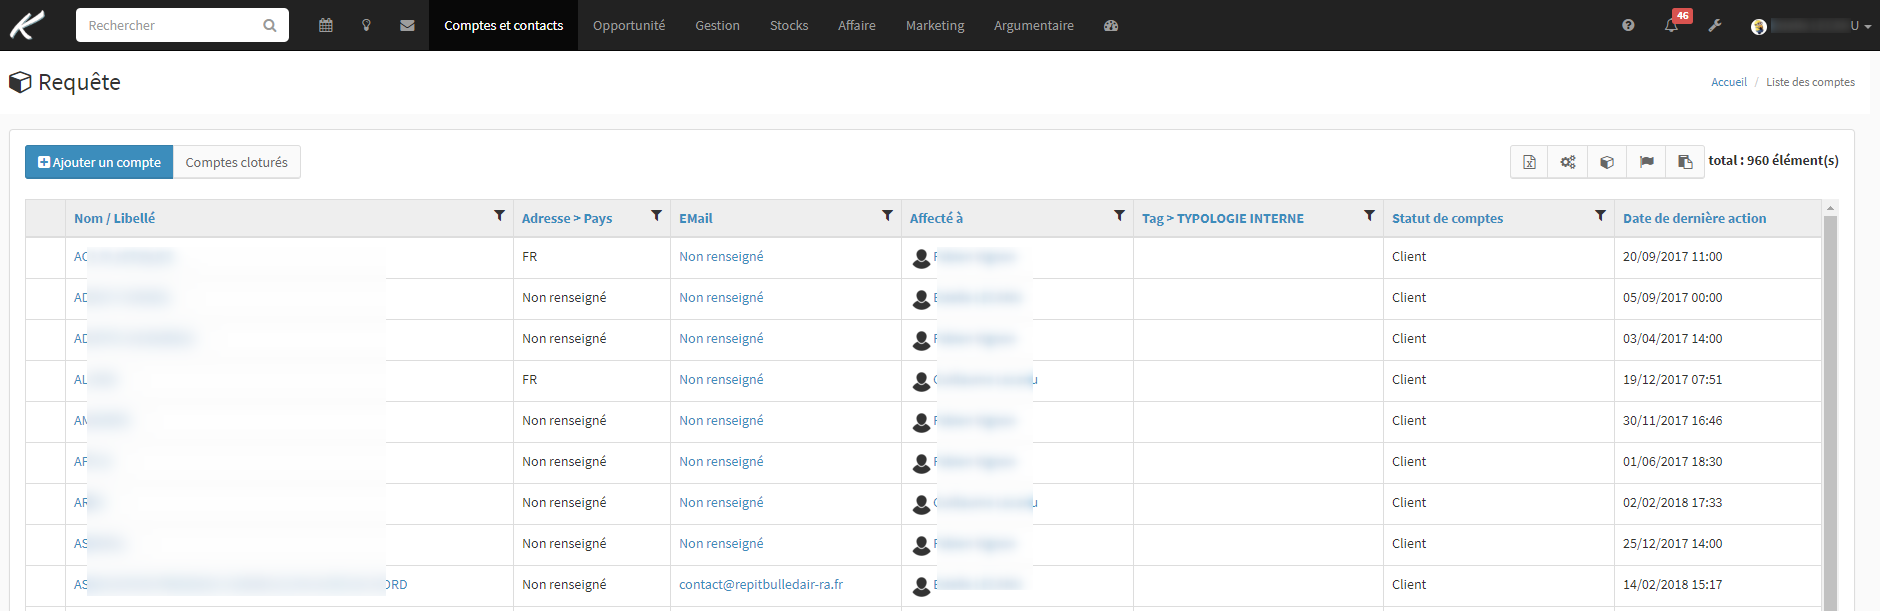Viewport: 1880px width, 611px height.
Task: Open the Affaire menu
Action: 857,26
